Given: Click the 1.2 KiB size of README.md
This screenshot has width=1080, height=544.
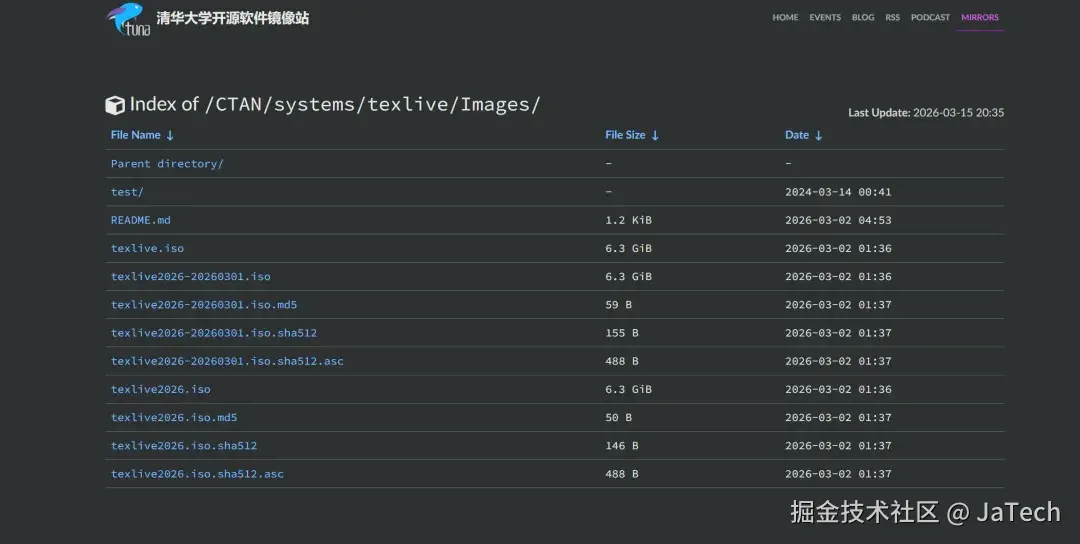Looking at the screenshot, I should [x=628, y=220].
